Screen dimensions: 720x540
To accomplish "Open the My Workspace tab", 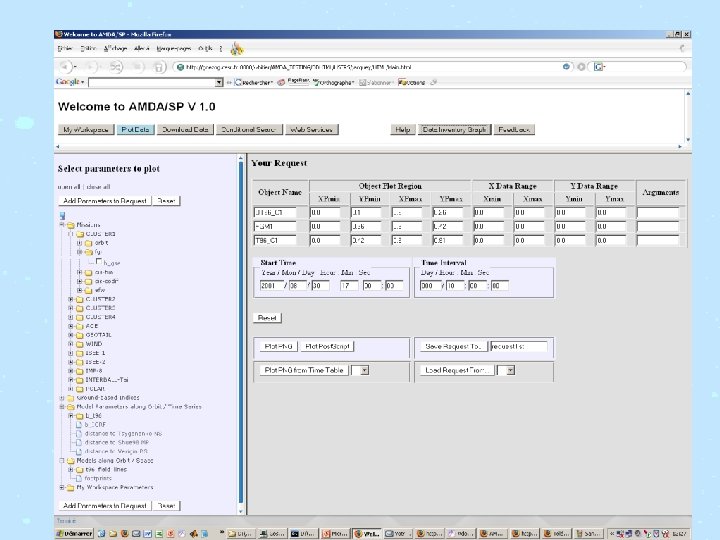I will pyautogui.click(x=85, y=130).
